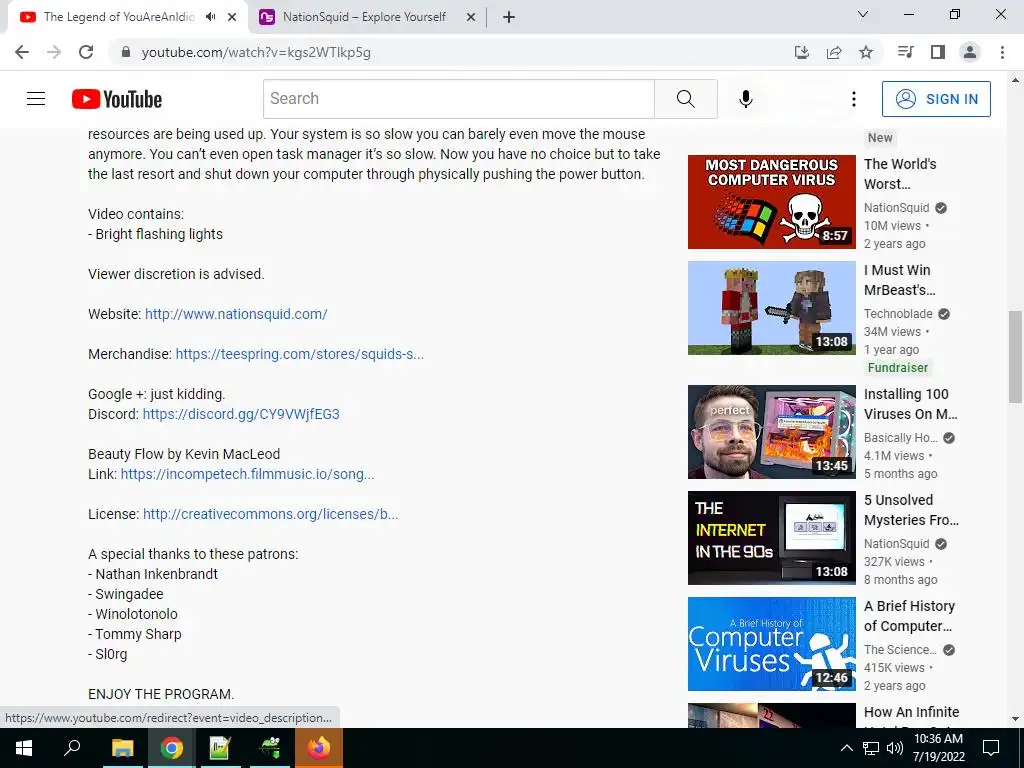Open Firefox from taskbar
1024x768 pixels.
pyautogui.click(x=319, y=748)
